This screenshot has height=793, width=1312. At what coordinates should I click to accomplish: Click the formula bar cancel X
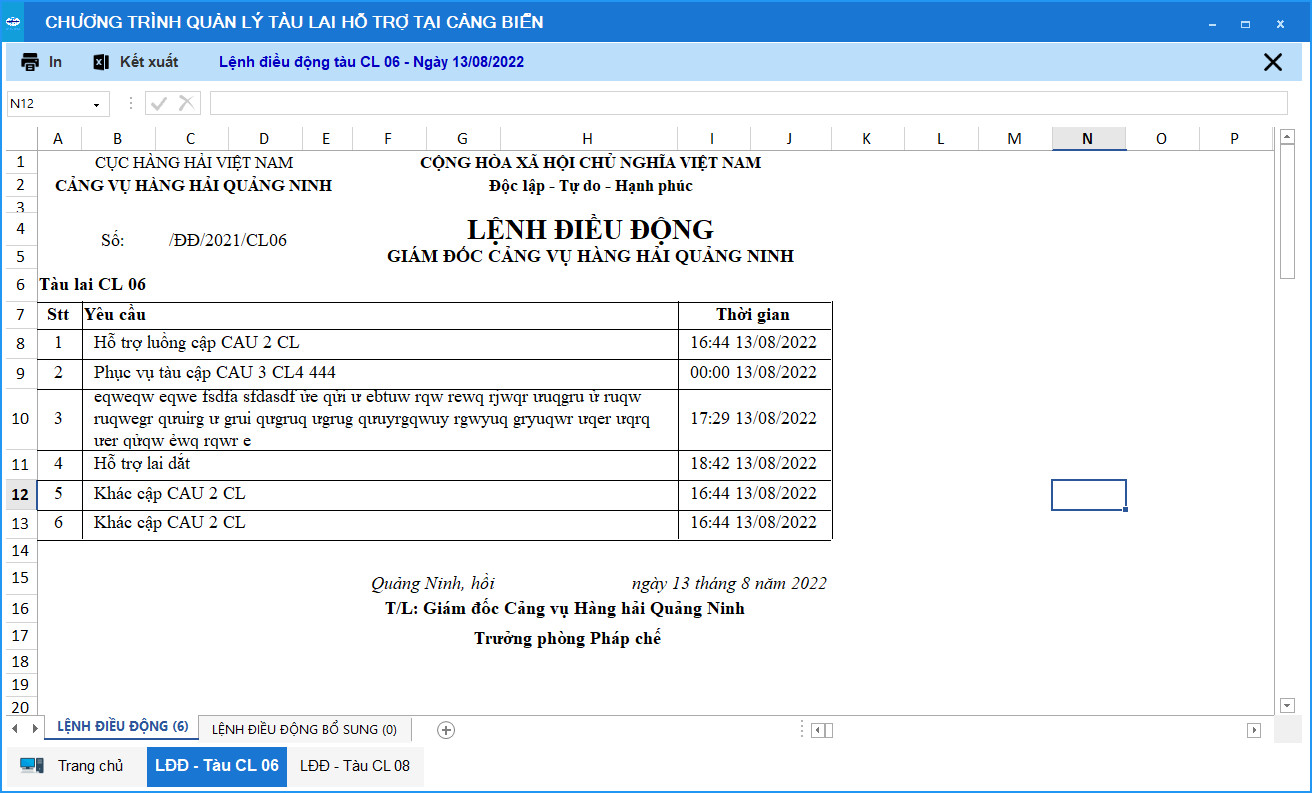coord(187,103)
